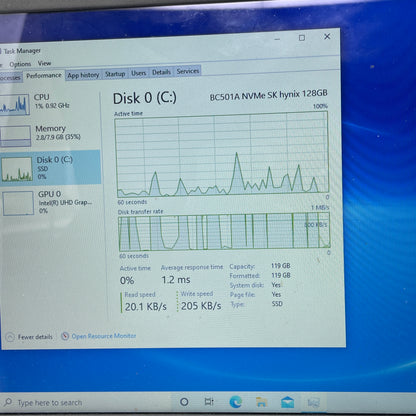Select the CPU mini graph thumbnail
The height and width of the screenshot is (416, 416).
point(15,105)
